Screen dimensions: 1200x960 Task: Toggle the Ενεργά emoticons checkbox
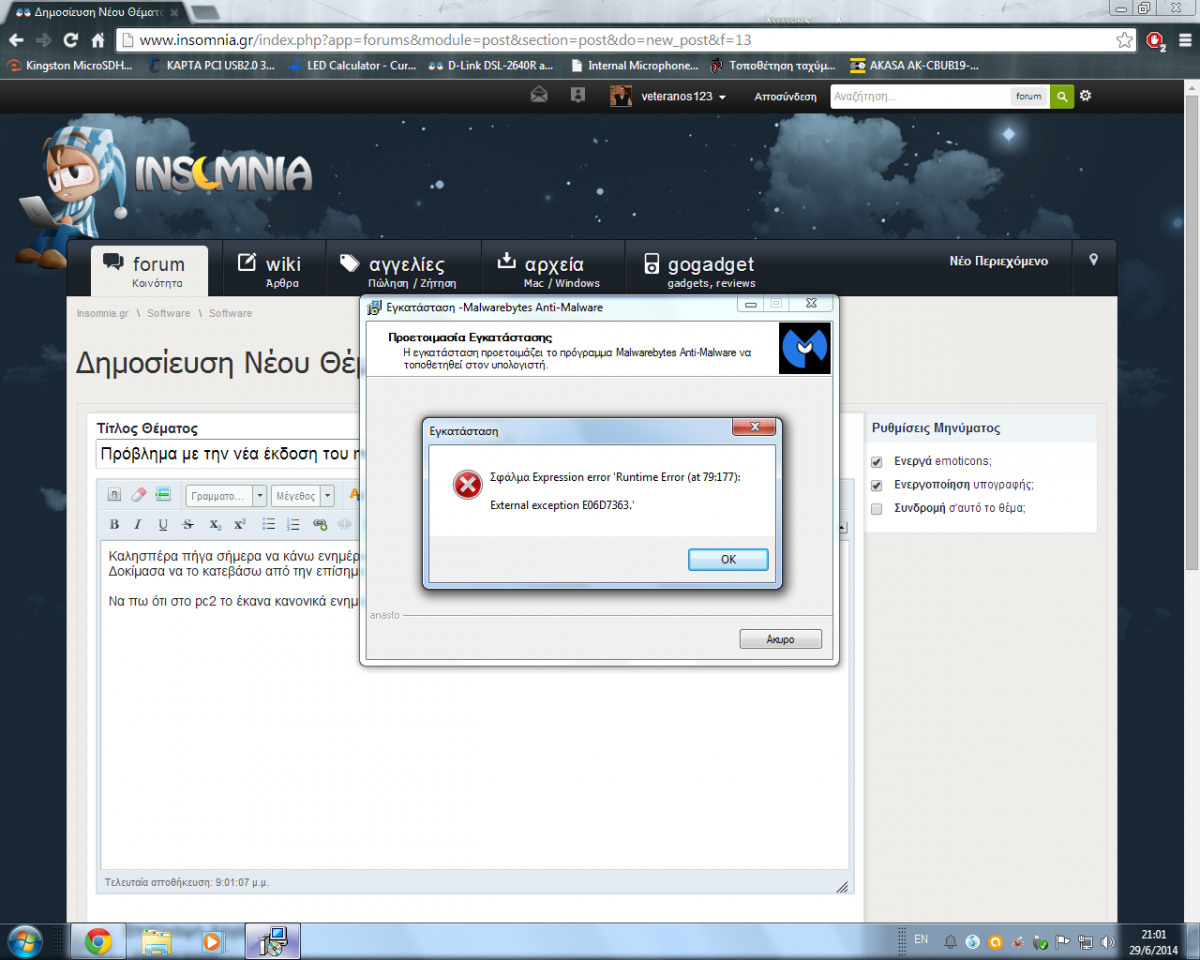click(877, 461)
